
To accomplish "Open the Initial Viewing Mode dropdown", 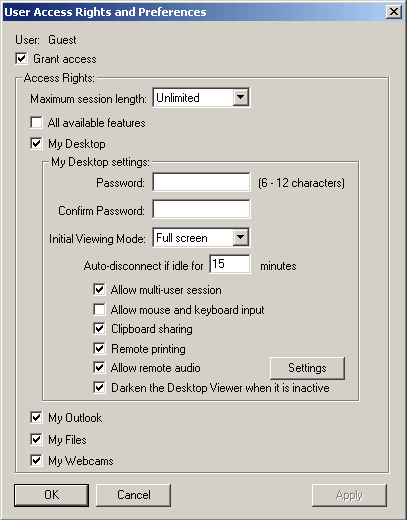I will (201, 238).
